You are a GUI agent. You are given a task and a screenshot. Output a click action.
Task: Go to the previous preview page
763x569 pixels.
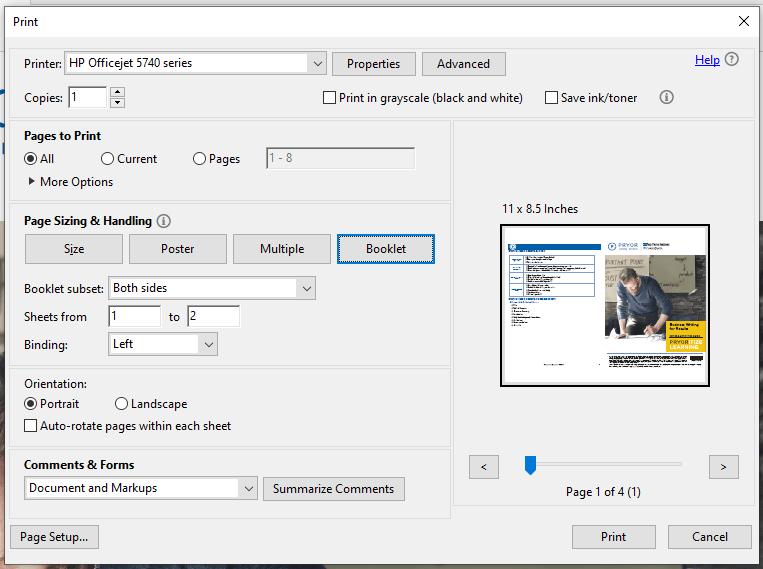click(483, 466)
